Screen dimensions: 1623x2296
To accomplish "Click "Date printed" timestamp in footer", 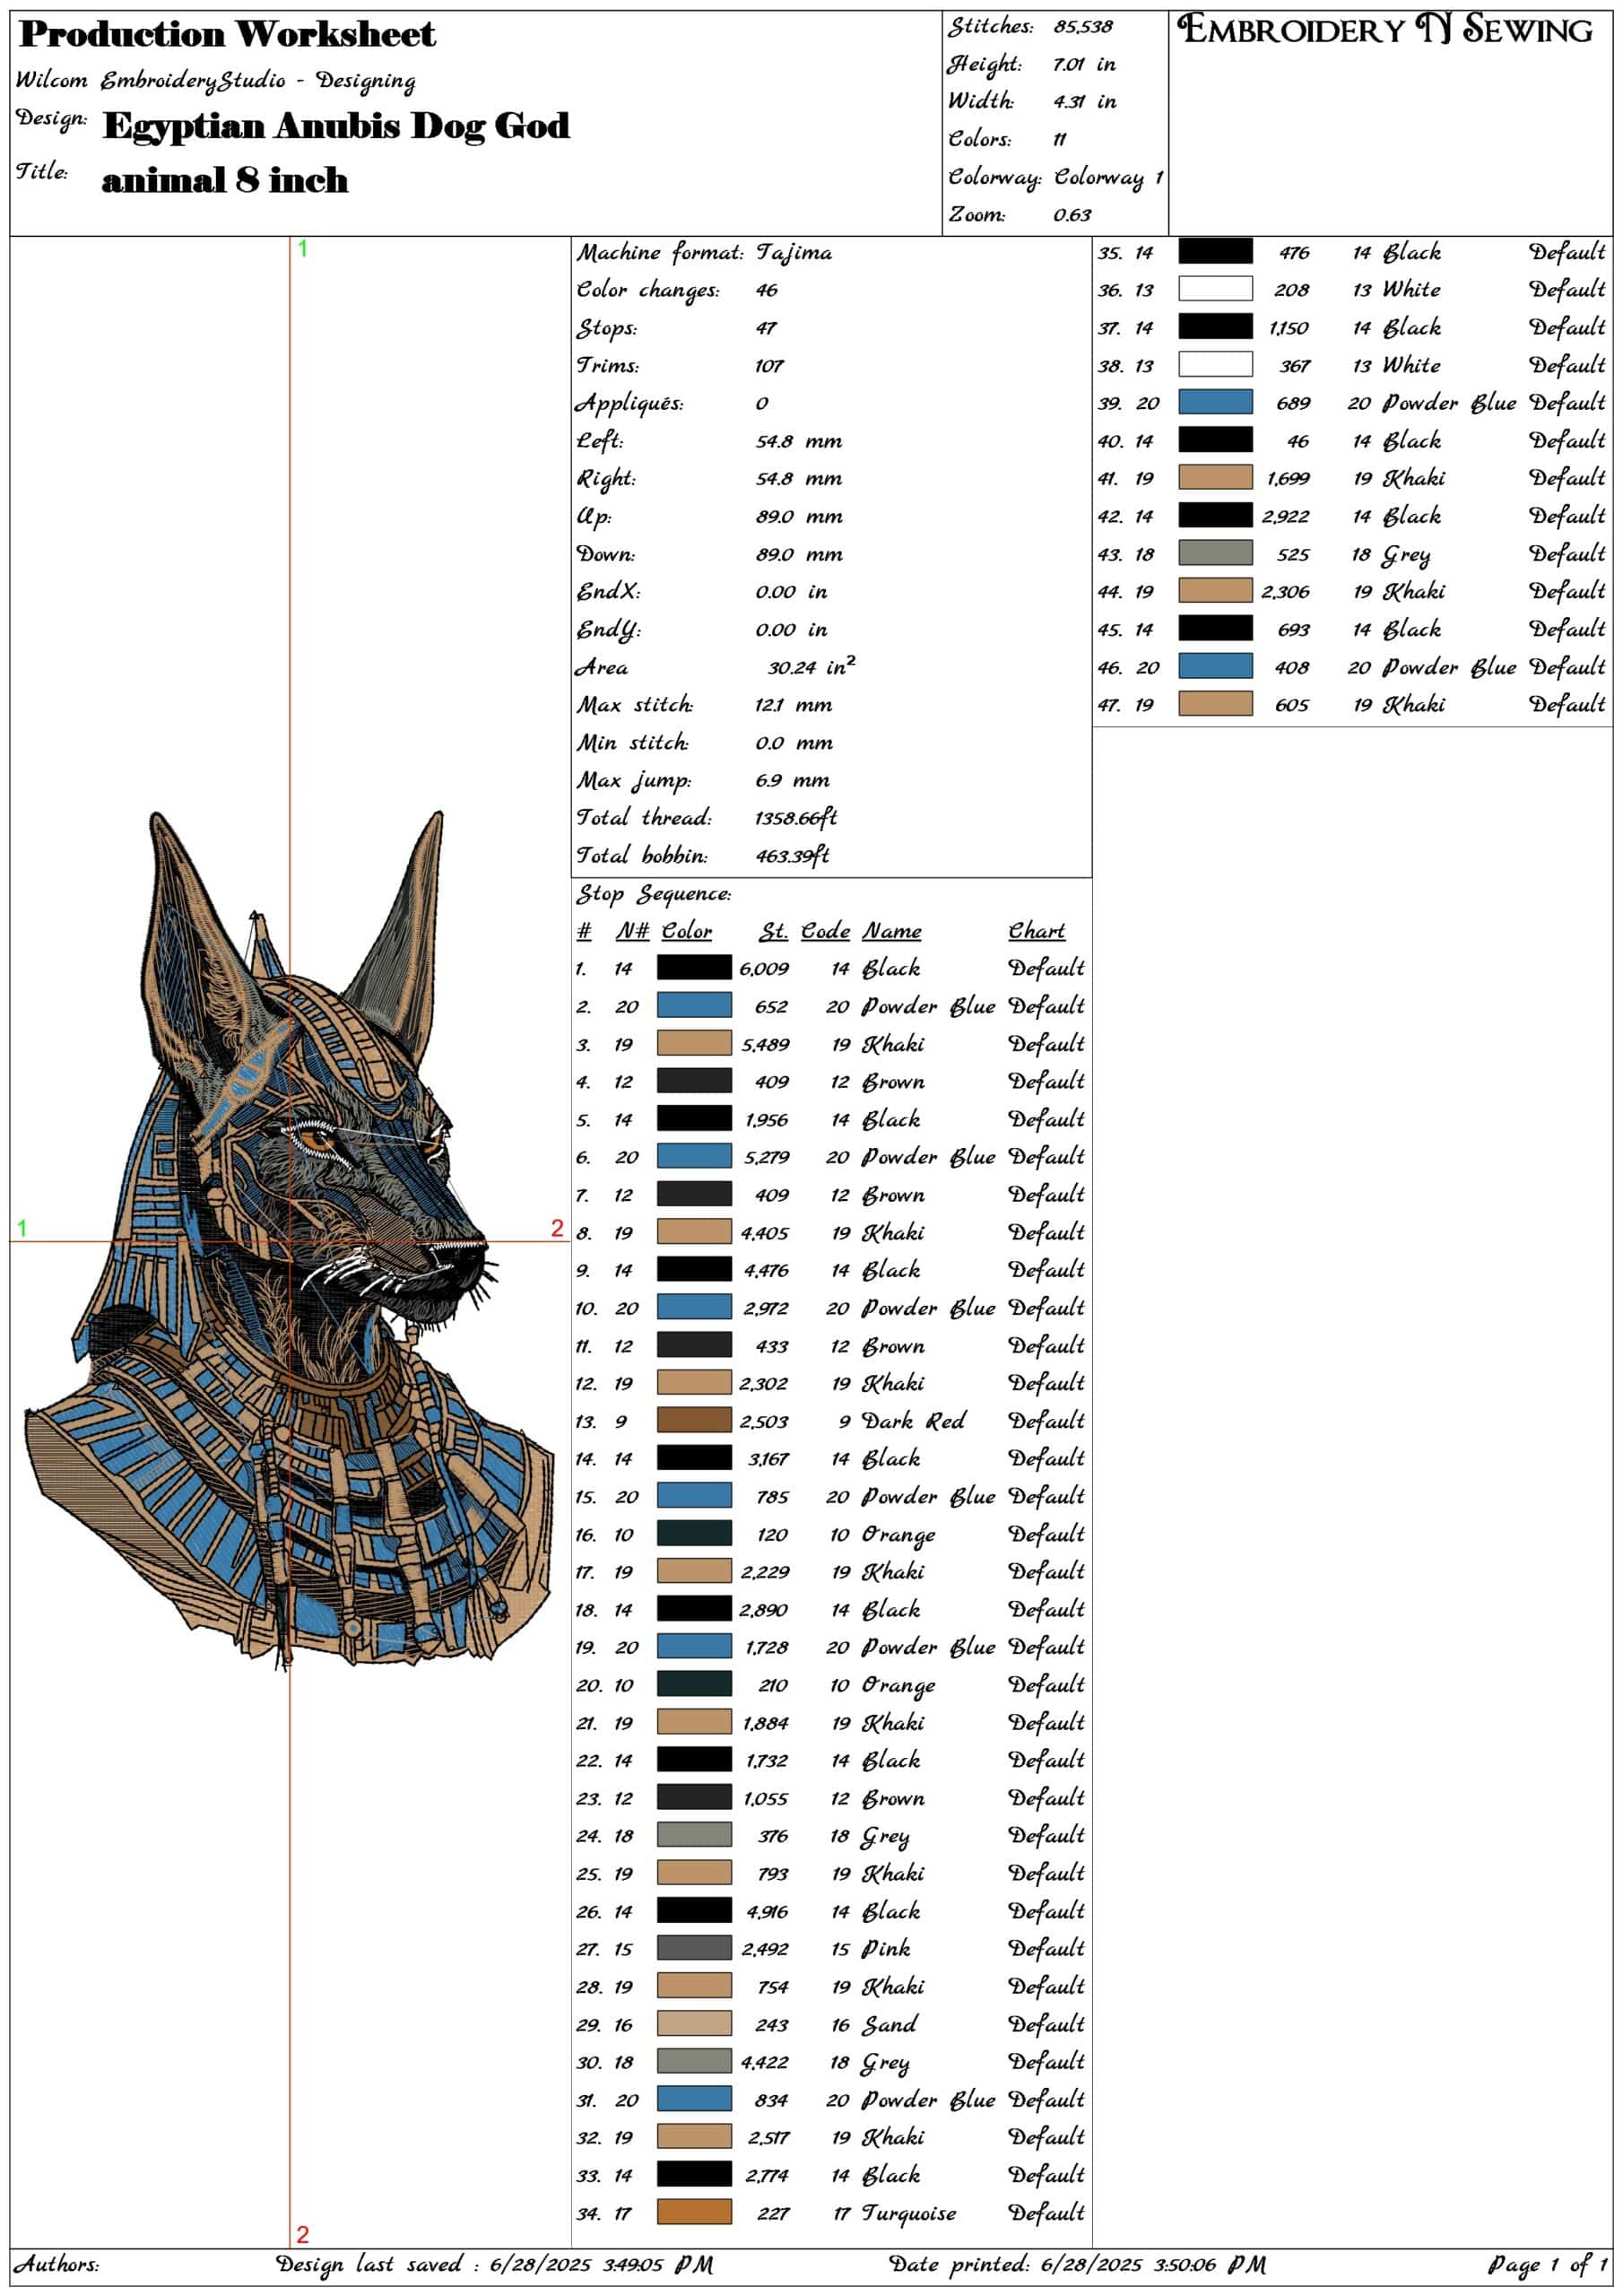I will tap(1077, 2264).
